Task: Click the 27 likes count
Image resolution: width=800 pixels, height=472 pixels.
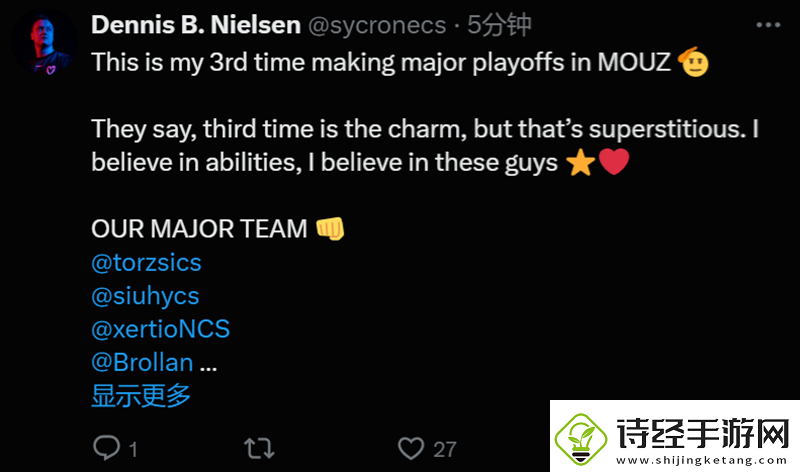Action: pyautogui.click(x=444, y=450)
